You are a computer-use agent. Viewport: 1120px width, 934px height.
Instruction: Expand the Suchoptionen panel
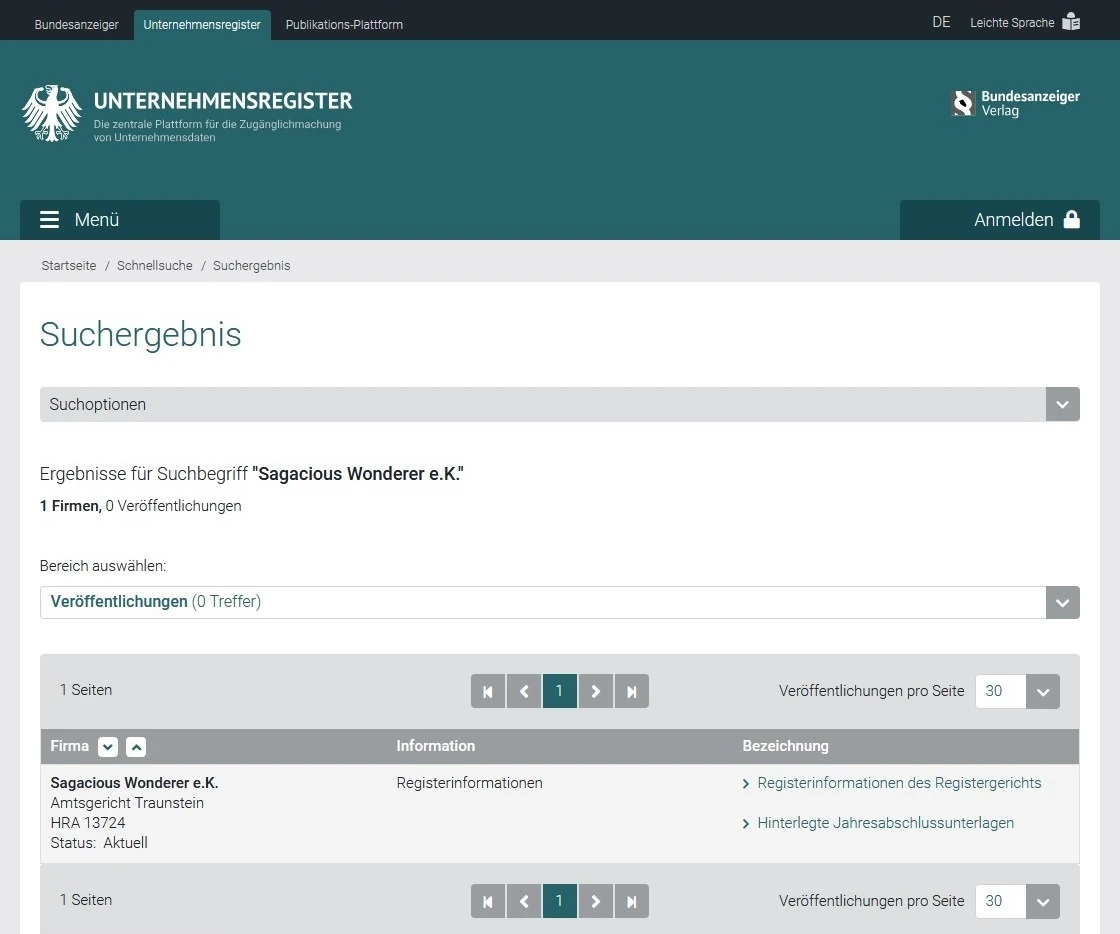pyautogui.click(x=1062, y=405)
